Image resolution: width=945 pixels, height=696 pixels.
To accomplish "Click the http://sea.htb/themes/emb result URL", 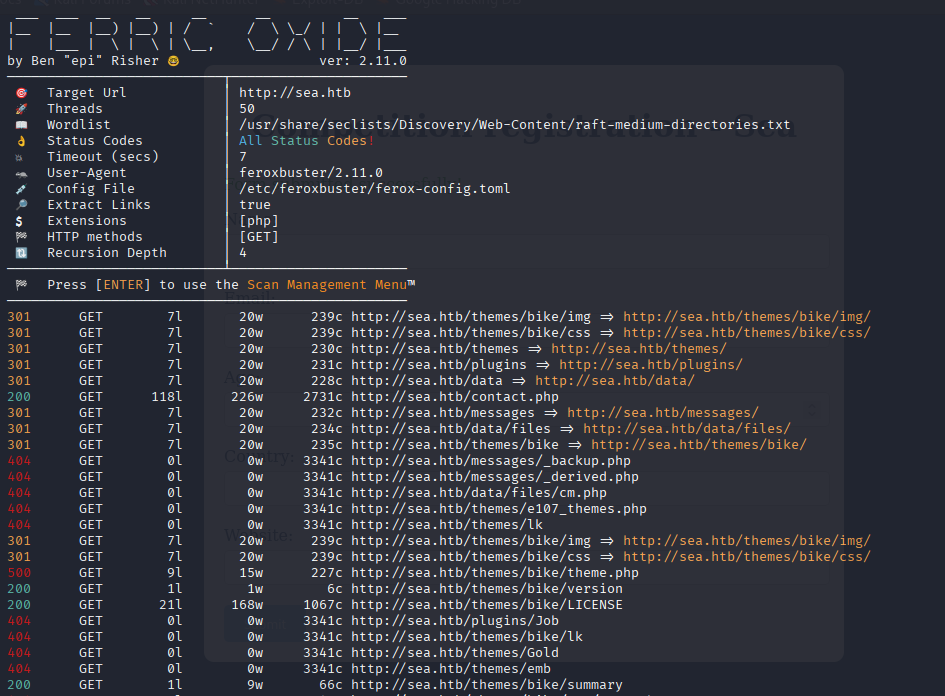I will (451, 669).
